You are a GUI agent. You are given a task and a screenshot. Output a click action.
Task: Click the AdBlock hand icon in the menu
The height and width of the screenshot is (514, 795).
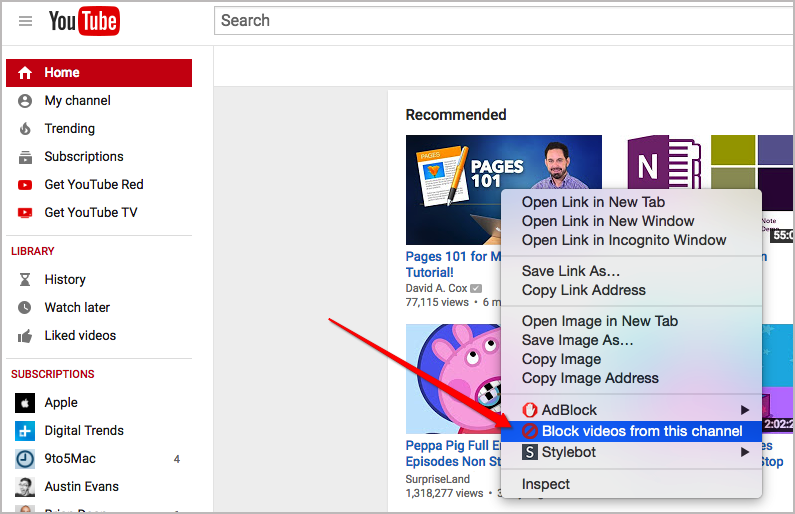pyautogui.click(x=529, y=410)
